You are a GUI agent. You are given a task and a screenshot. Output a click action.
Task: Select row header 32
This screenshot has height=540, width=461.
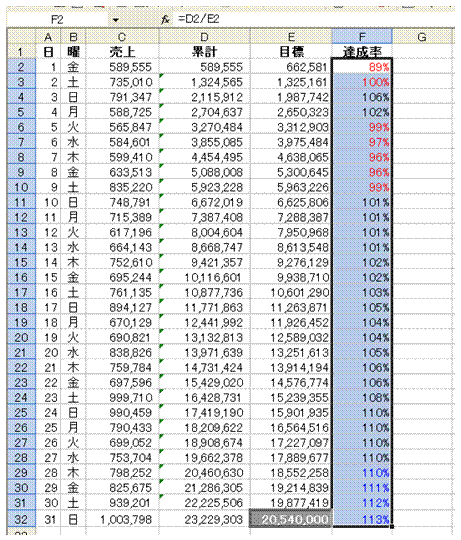(x=21, y=519)
